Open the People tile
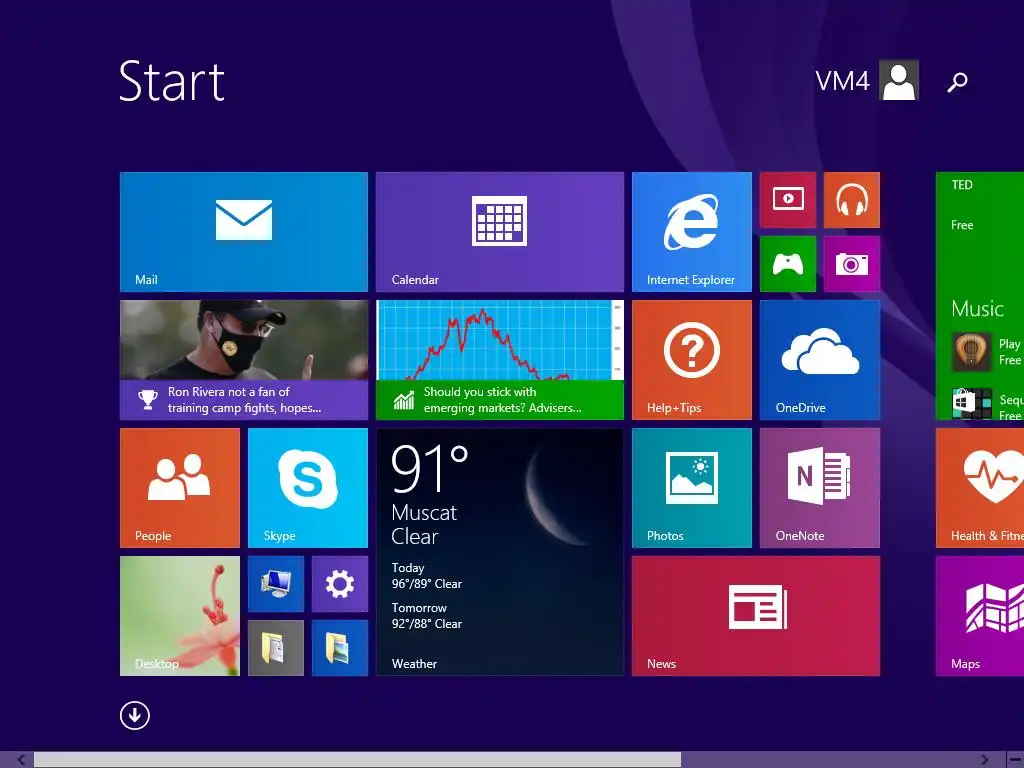 180,488
